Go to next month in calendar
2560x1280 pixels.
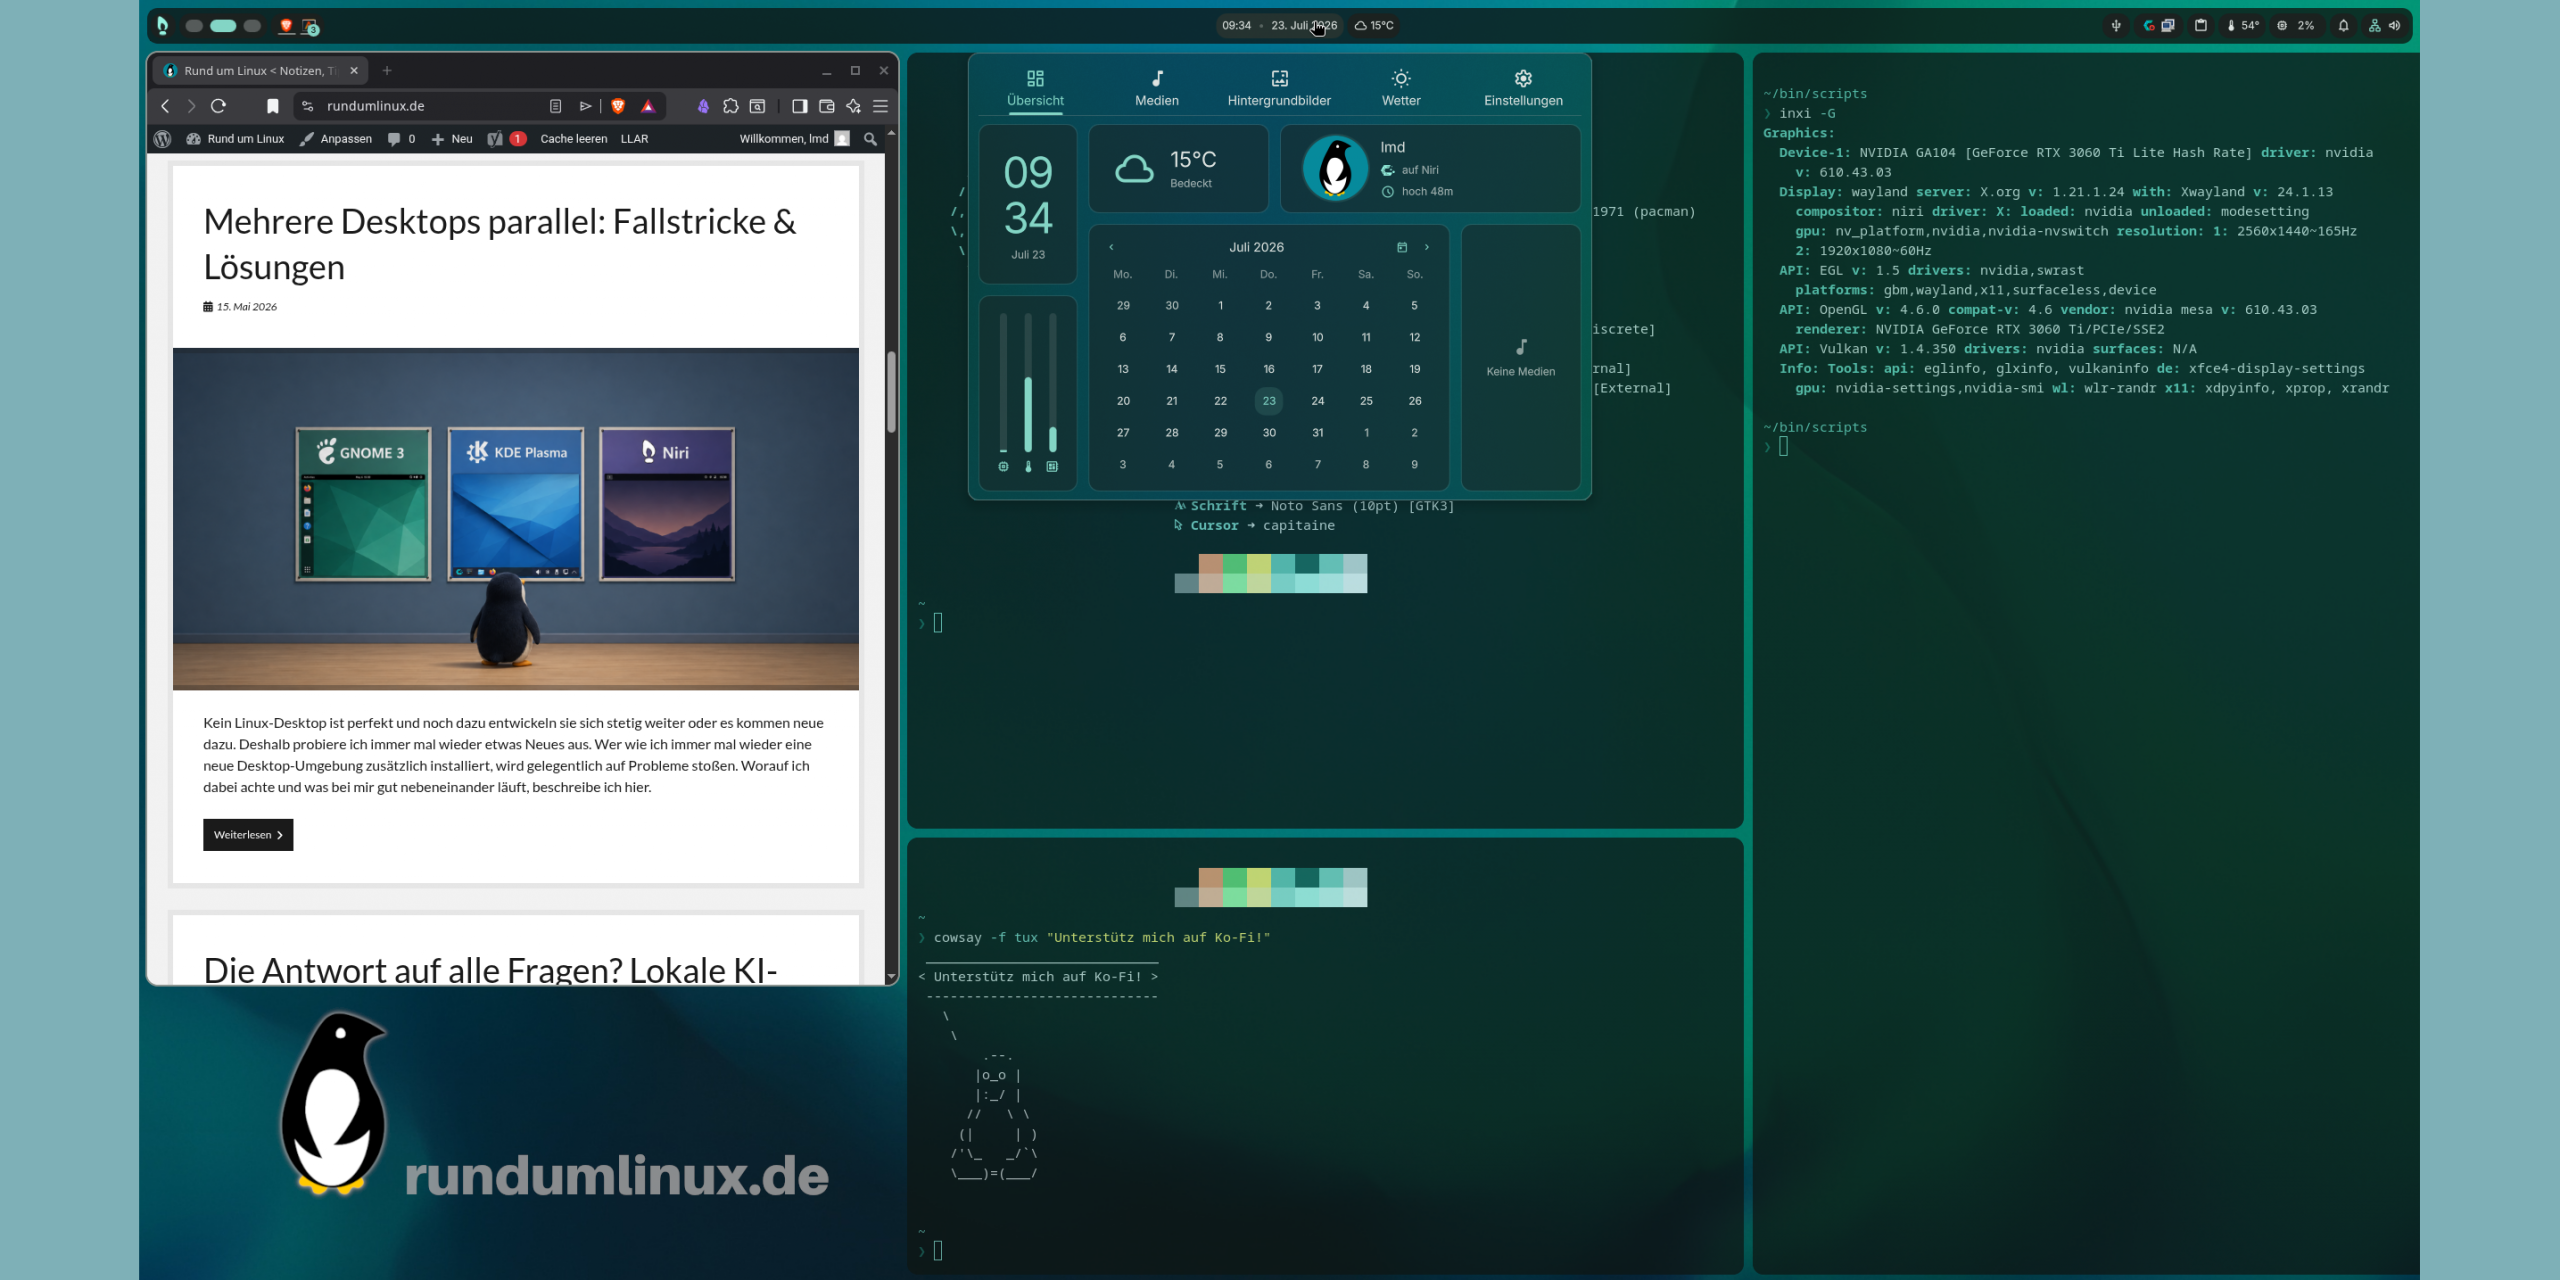1427,247
